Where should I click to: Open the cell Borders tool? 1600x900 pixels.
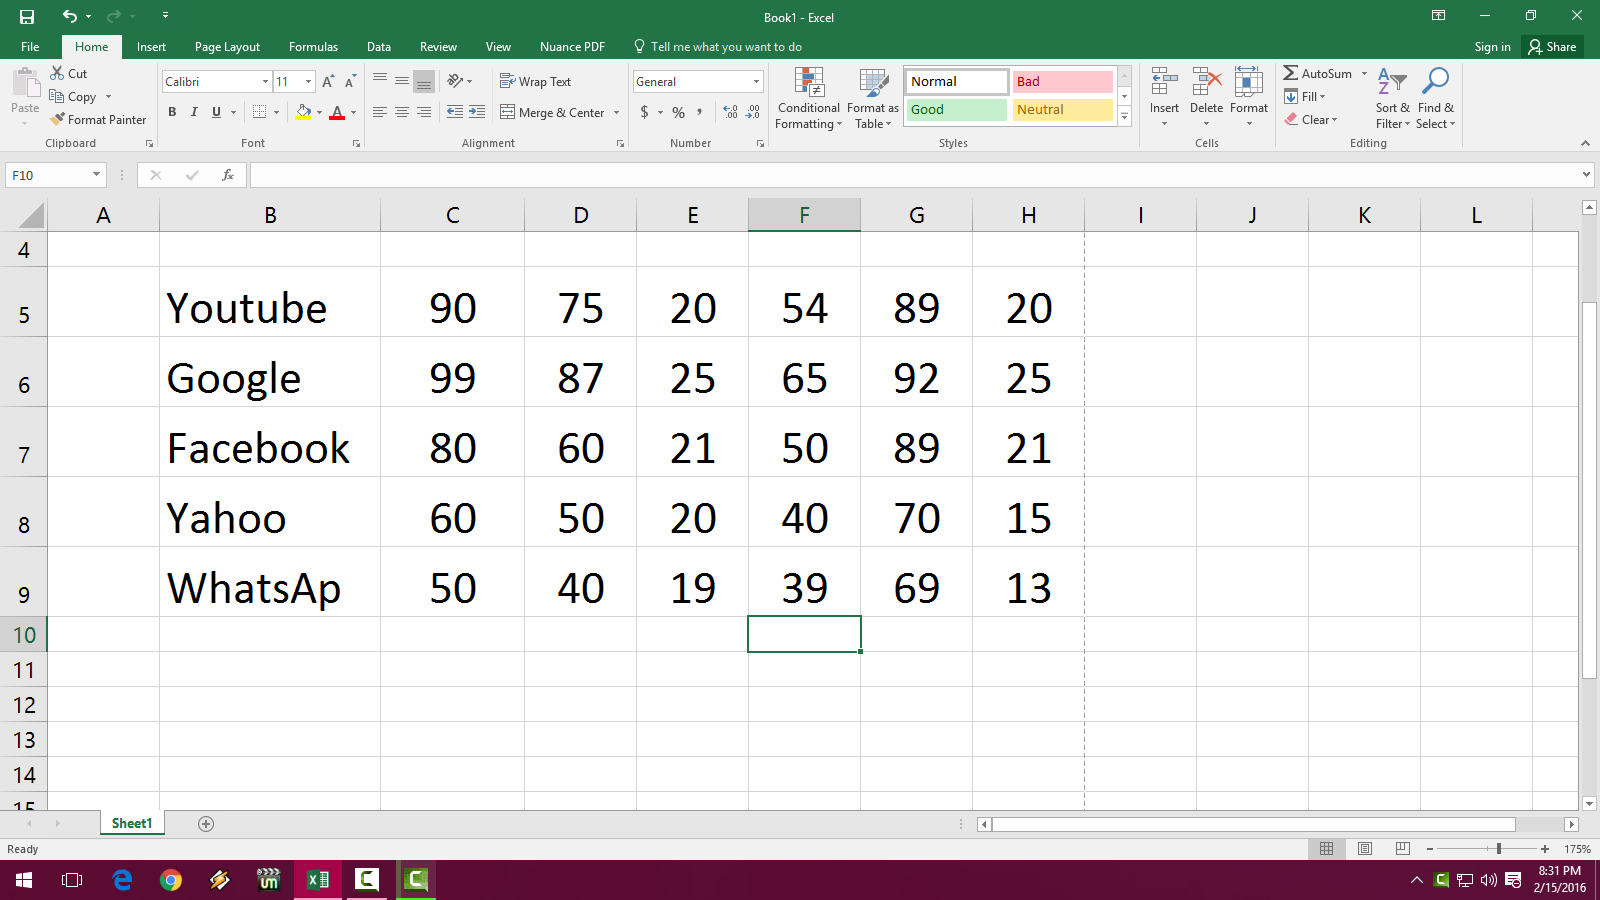[x=259, y=112]
